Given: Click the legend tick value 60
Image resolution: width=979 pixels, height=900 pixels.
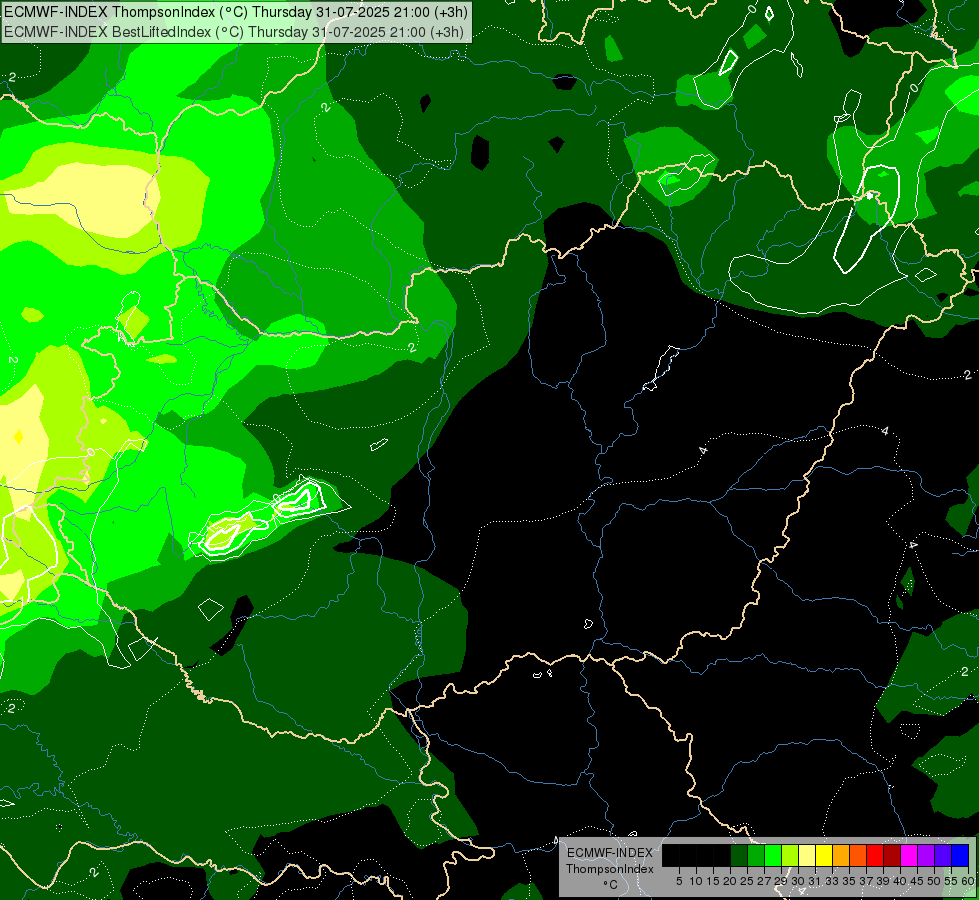Looking at the screenshot, I should click(968, 881).
